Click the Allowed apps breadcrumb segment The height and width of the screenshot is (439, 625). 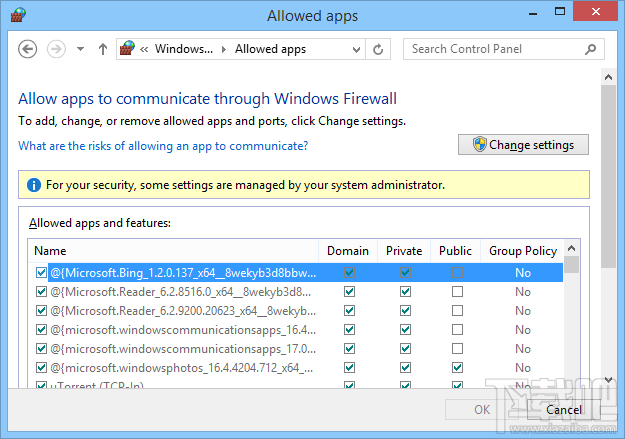270,49
